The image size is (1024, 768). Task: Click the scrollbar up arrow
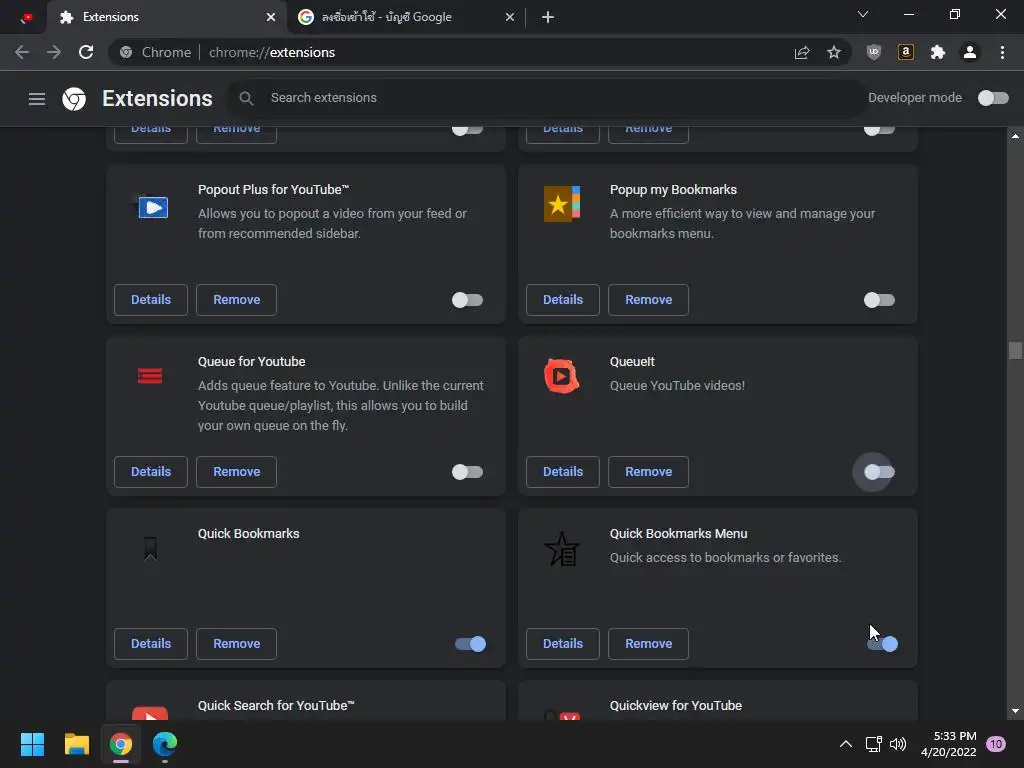1015,136
